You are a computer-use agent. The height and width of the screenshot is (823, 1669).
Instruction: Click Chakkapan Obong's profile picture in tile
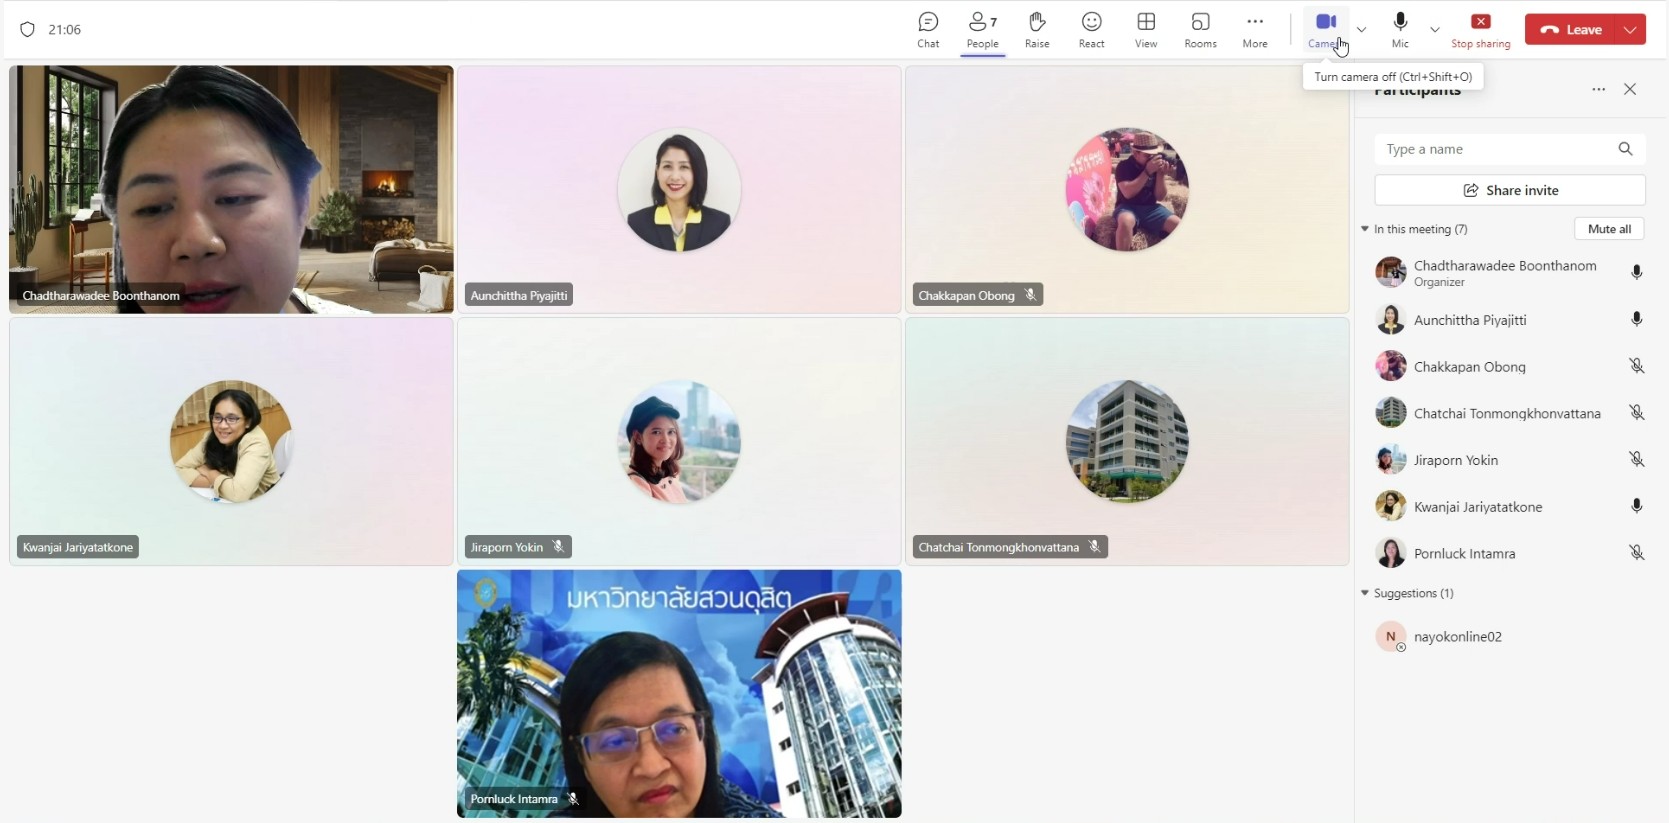pos(1127,189)
